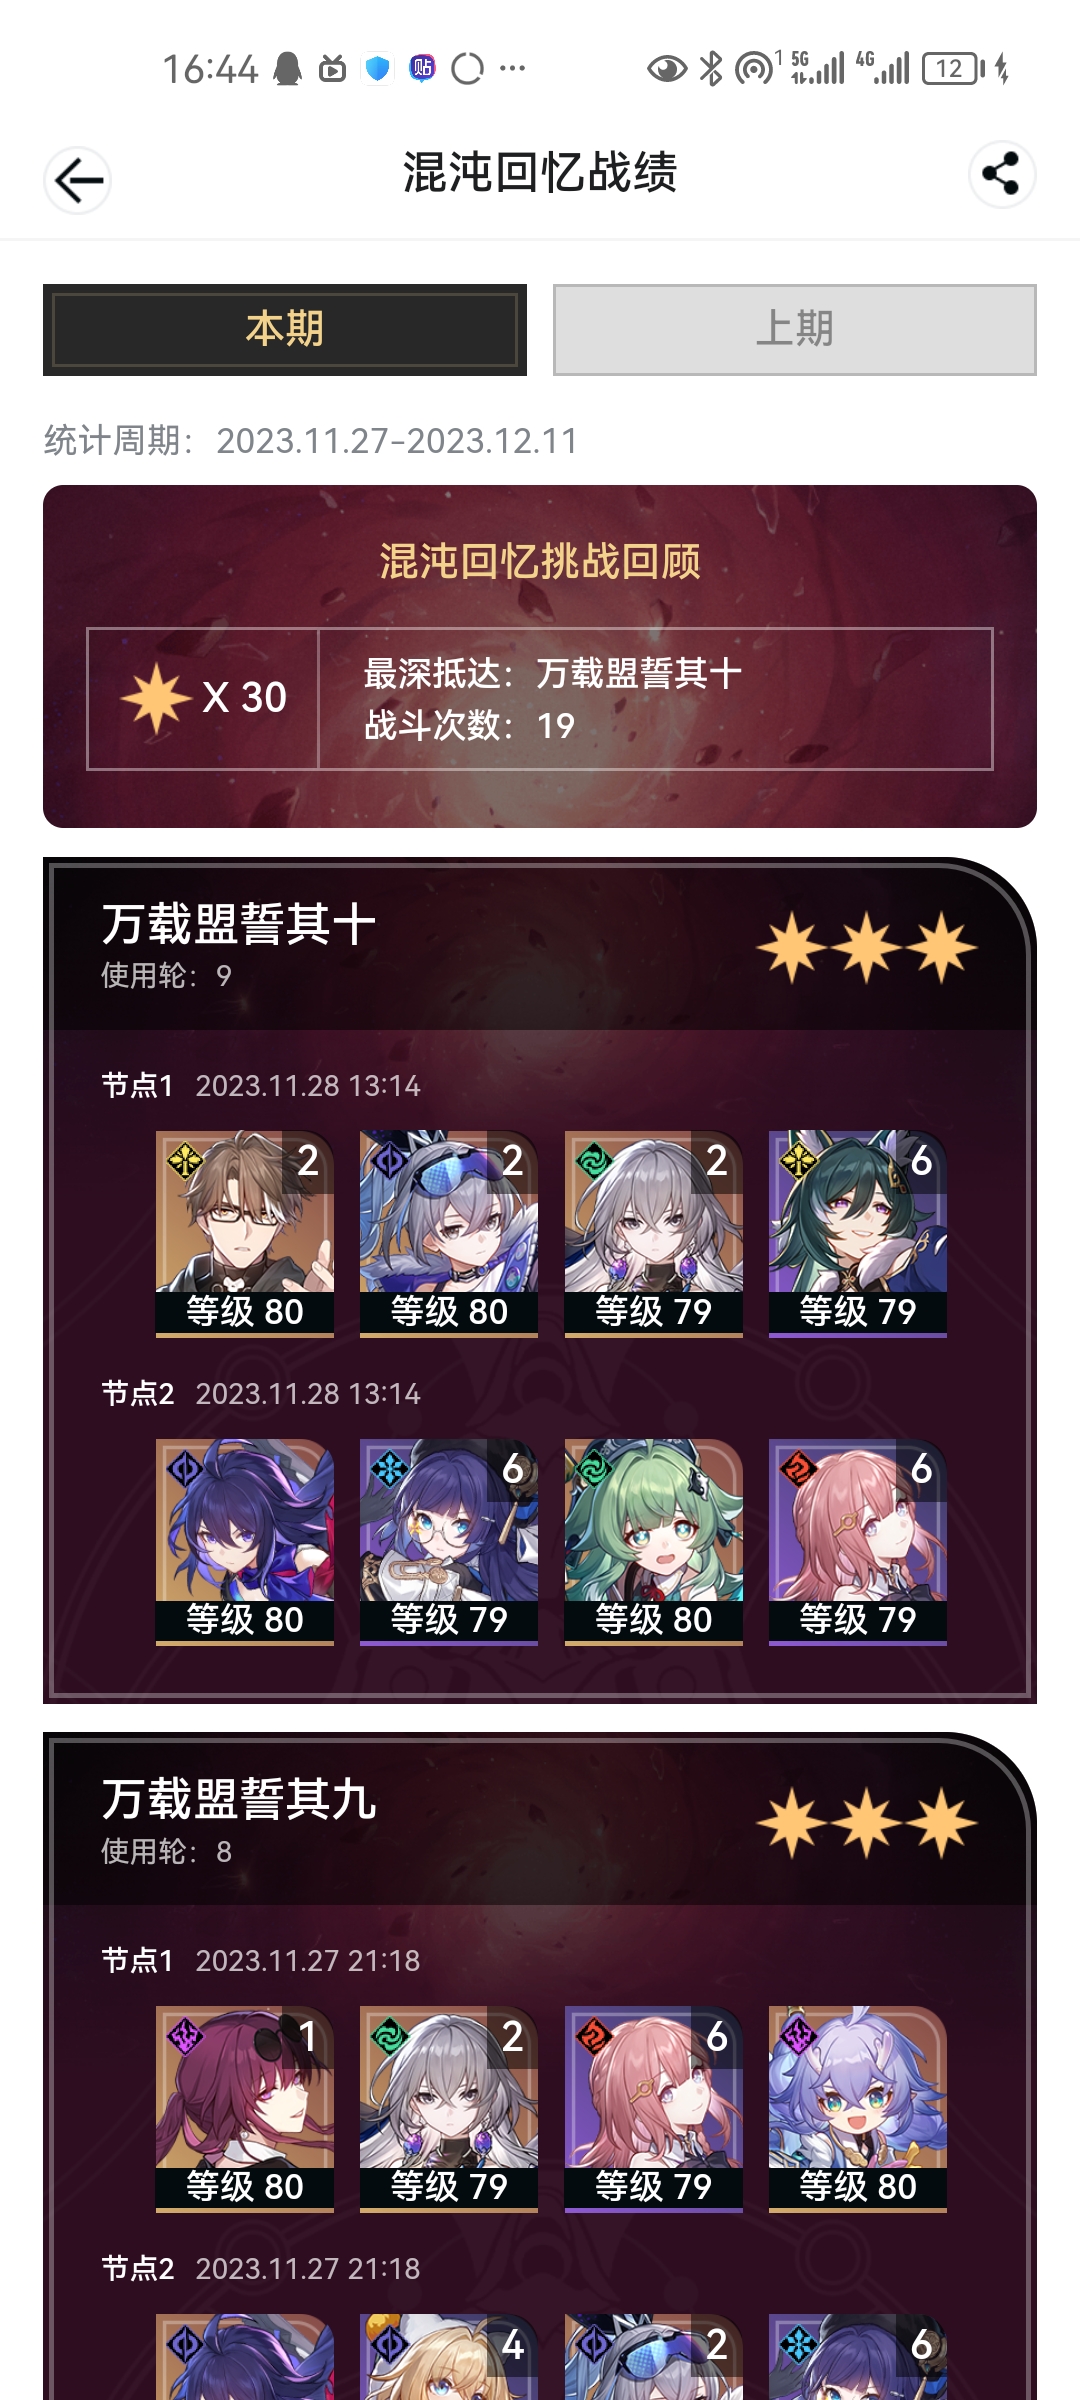Tap the three stars of 万载盟誓其九

point(867,1822)
